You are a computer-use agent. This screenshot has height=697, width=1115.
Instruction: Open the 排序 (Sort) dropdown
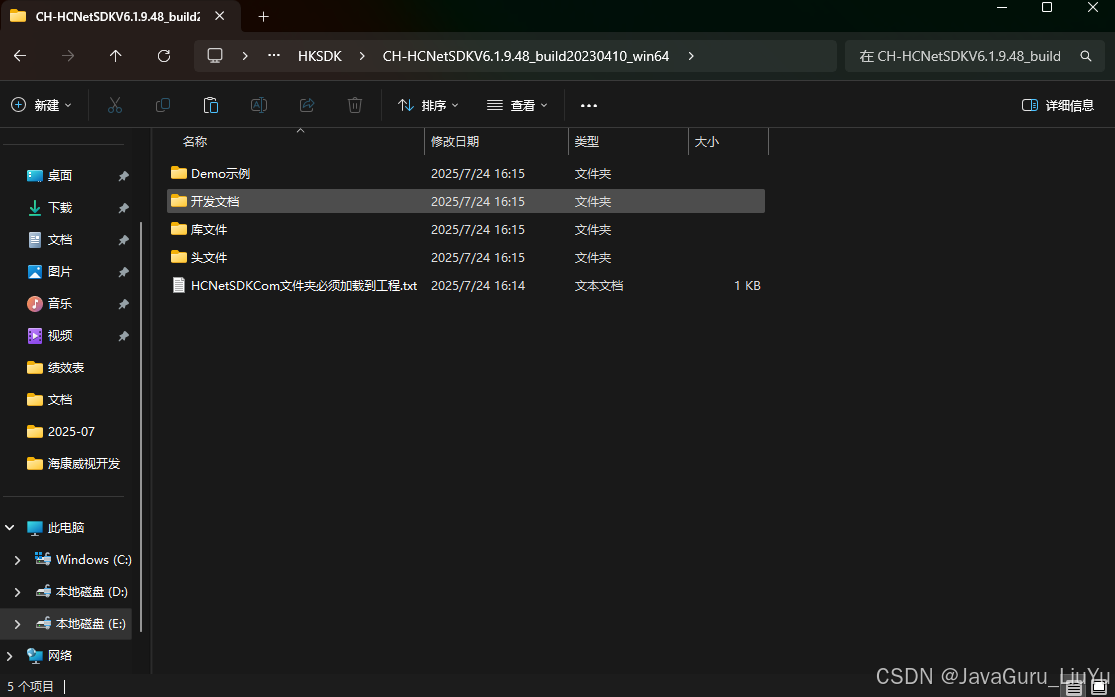pyautogui.click(x=428, y=105)
